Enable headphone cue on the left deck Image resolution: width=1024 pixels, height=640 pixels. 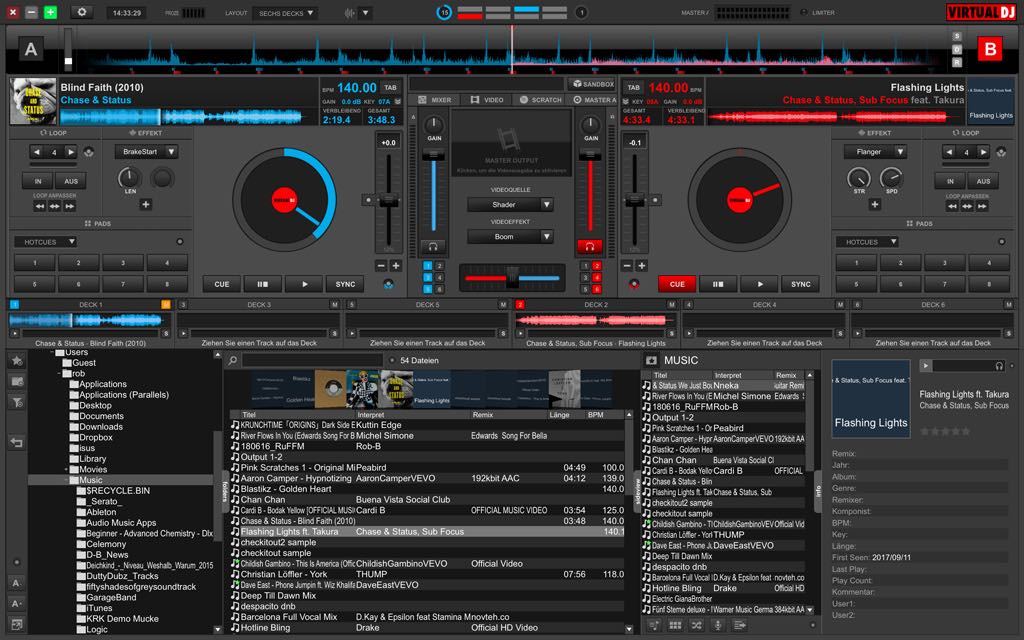click(433, 246)
